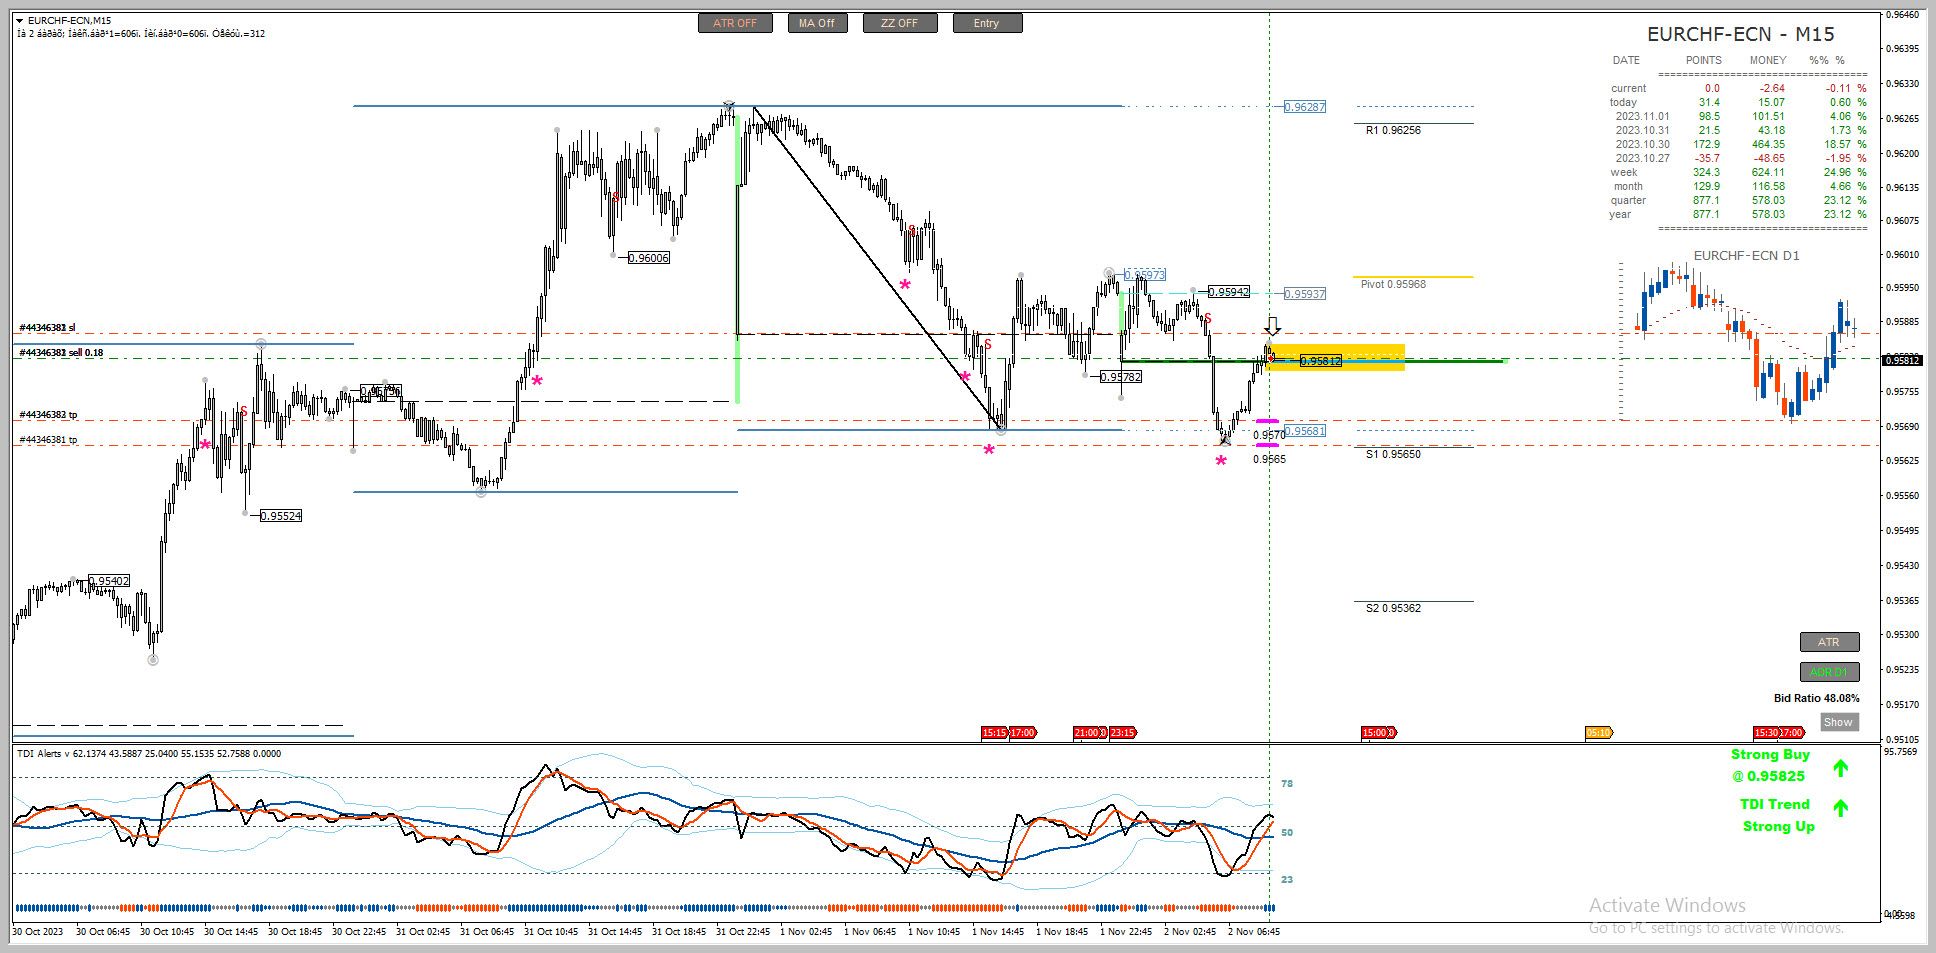The width and height of the screenshot is (1936, 953).
Task: Click the Show button
Action: coord(1838,722)
